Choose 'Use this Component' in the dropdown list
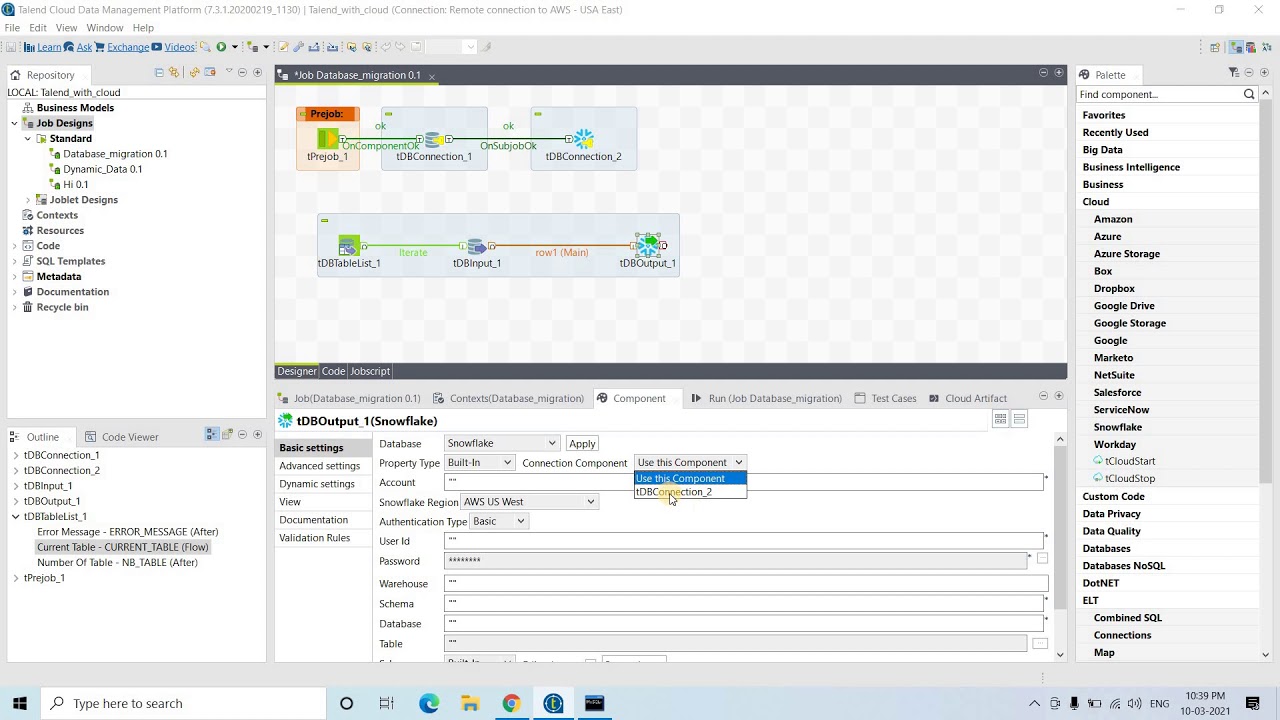Viewport: 1280px width, 720px height. point(690,478)
